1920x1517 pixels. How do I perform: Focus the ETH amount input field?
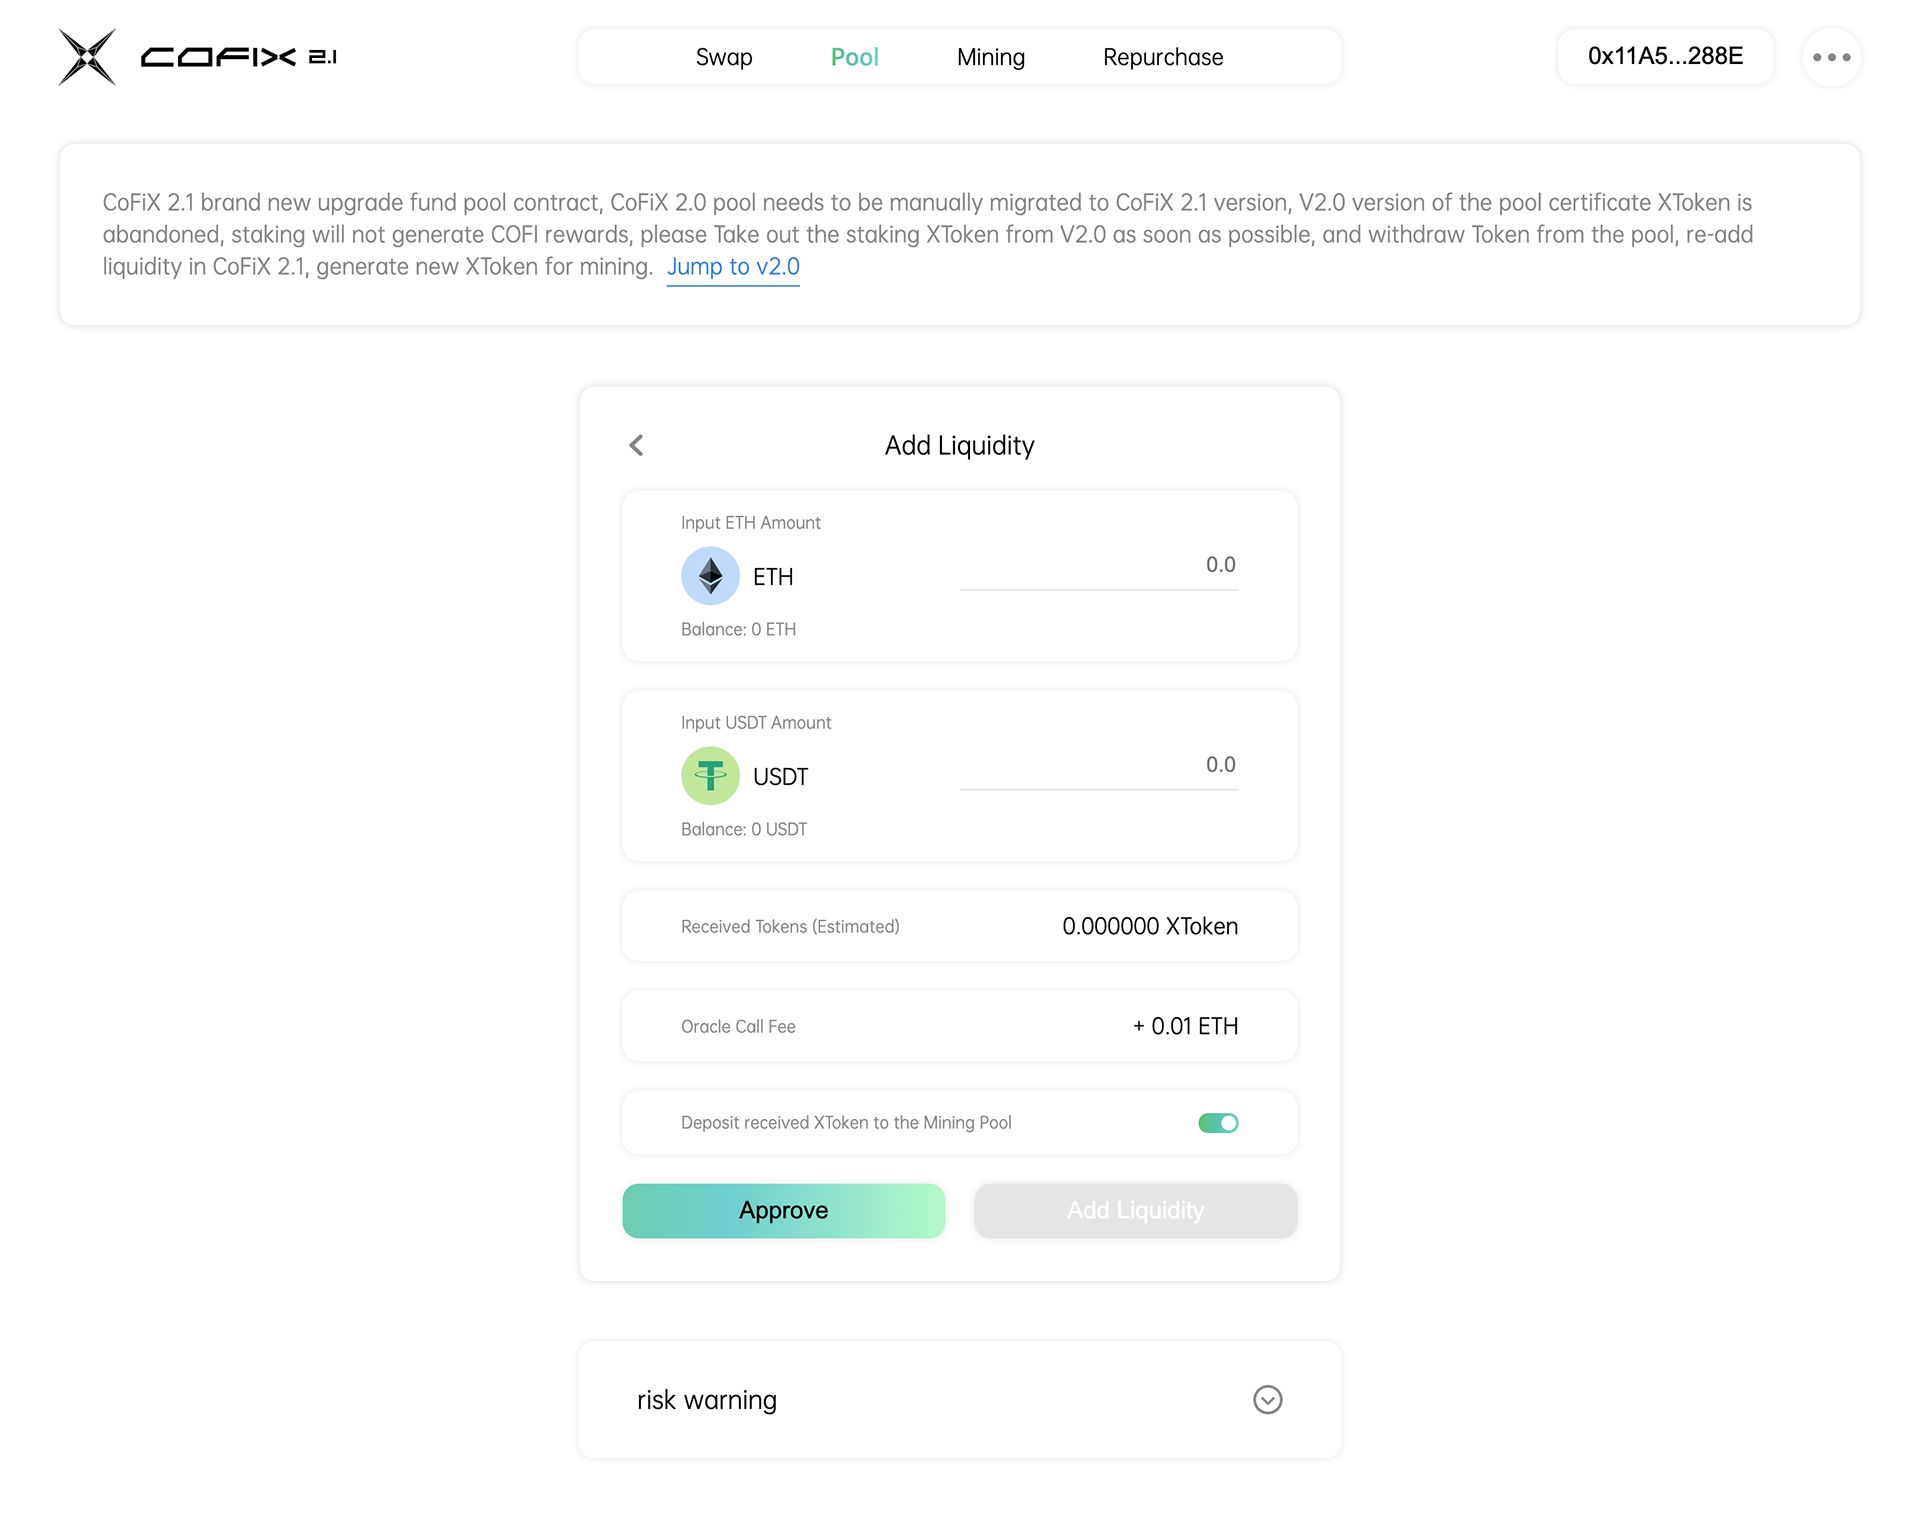pos(1098,565)
